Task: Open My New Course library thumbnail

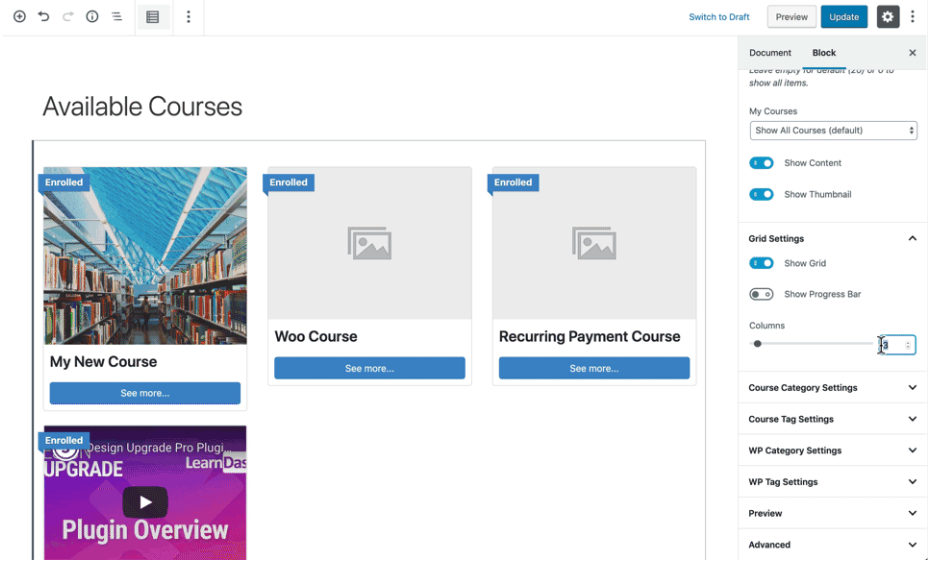Action: click(x=145, y=256)
